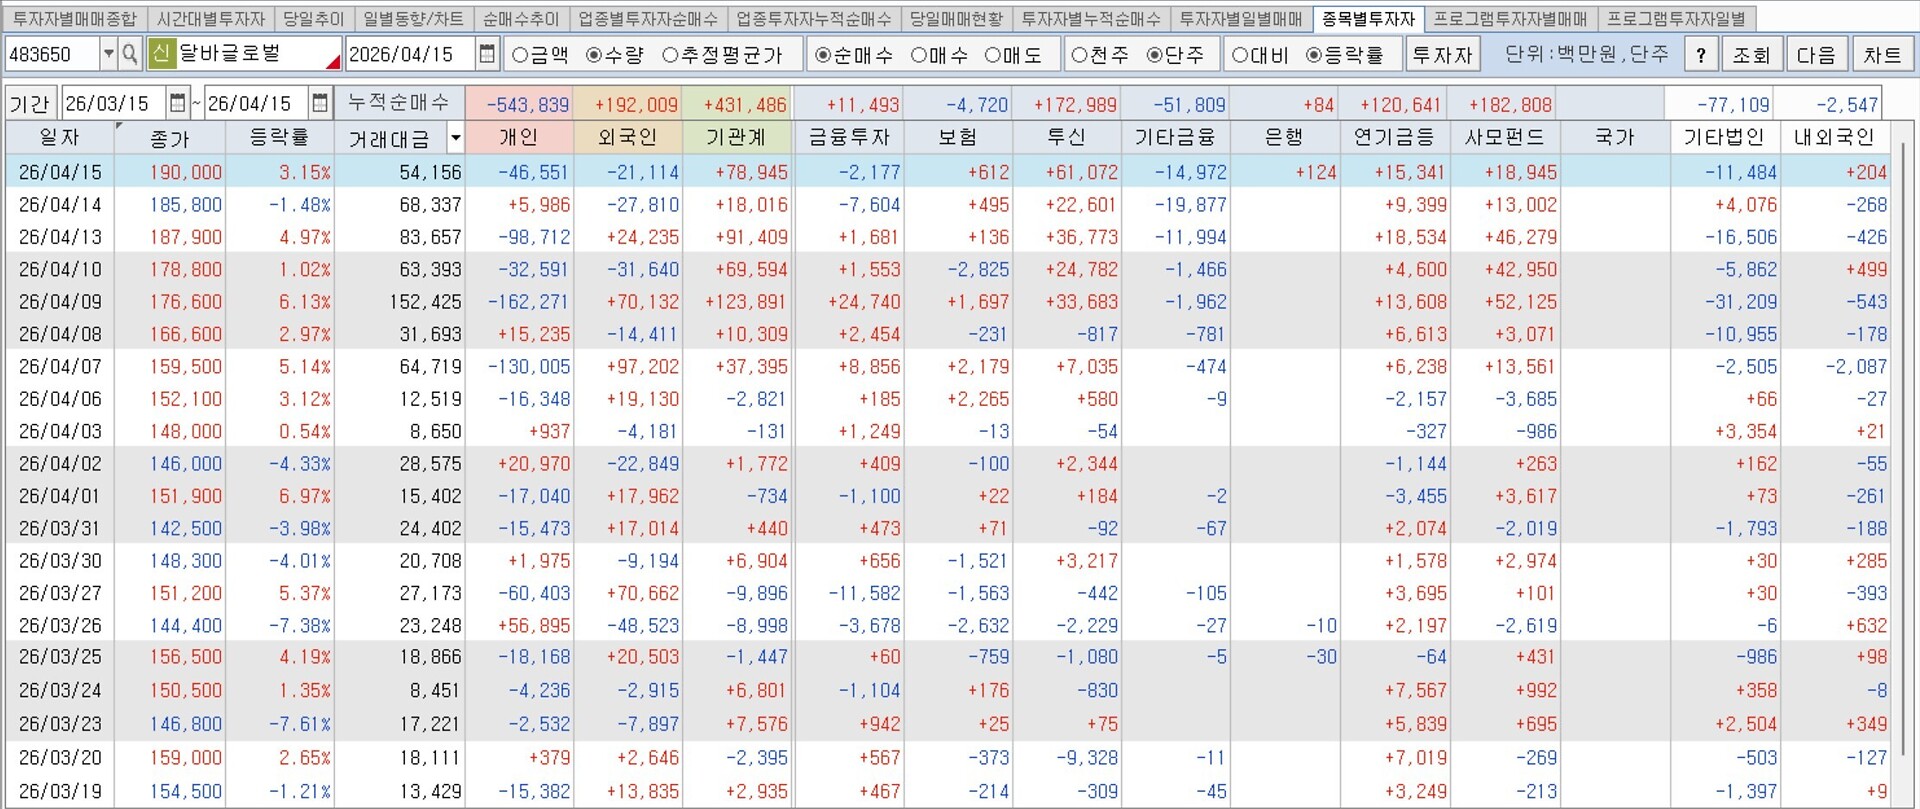
Task: Click the stock name 달바글로벌
Action: click(x=230, y=53)
